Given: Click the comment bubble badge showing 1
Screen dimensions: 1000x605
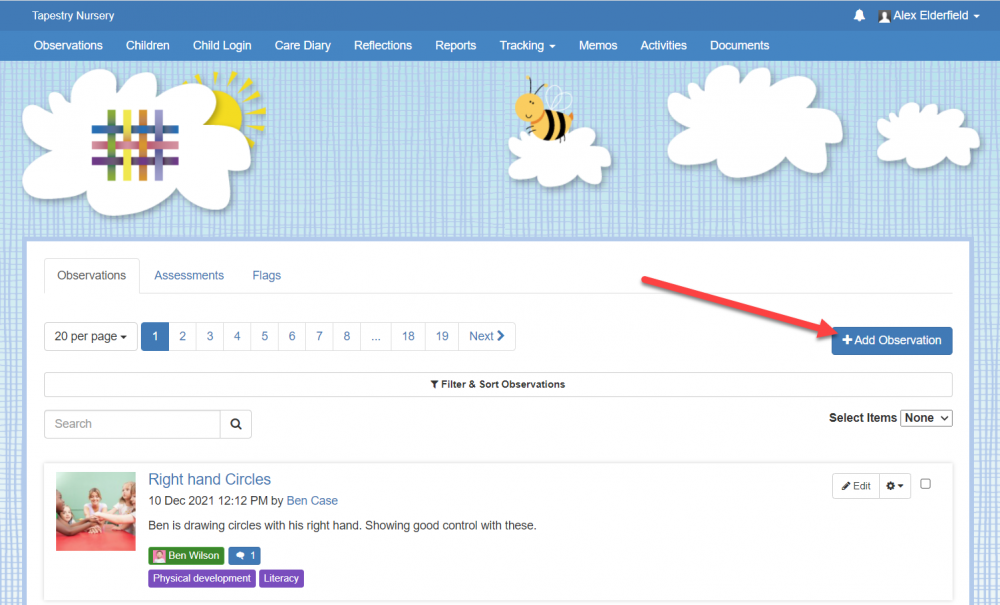Looking at the screenshot, I should pyautogui.click(x=245, y=555).
